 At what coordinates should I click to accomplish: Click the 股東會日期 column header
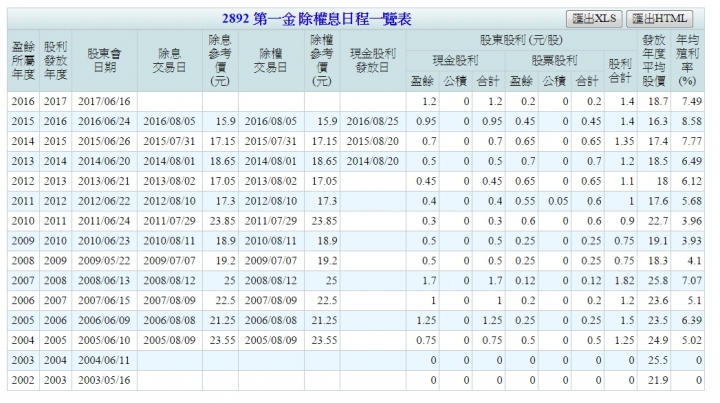(x=104, y=61)
